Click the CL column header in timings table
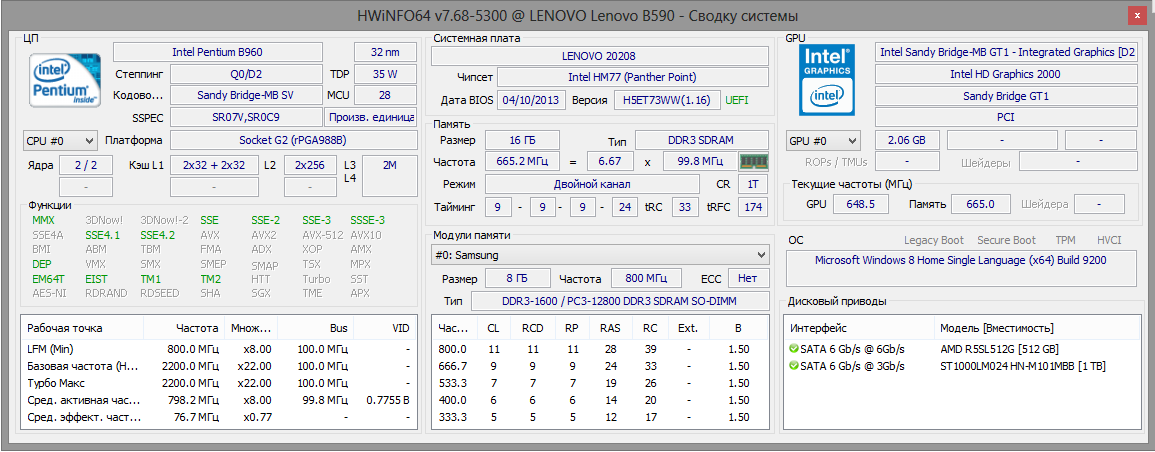 click(x=494, y=328)
